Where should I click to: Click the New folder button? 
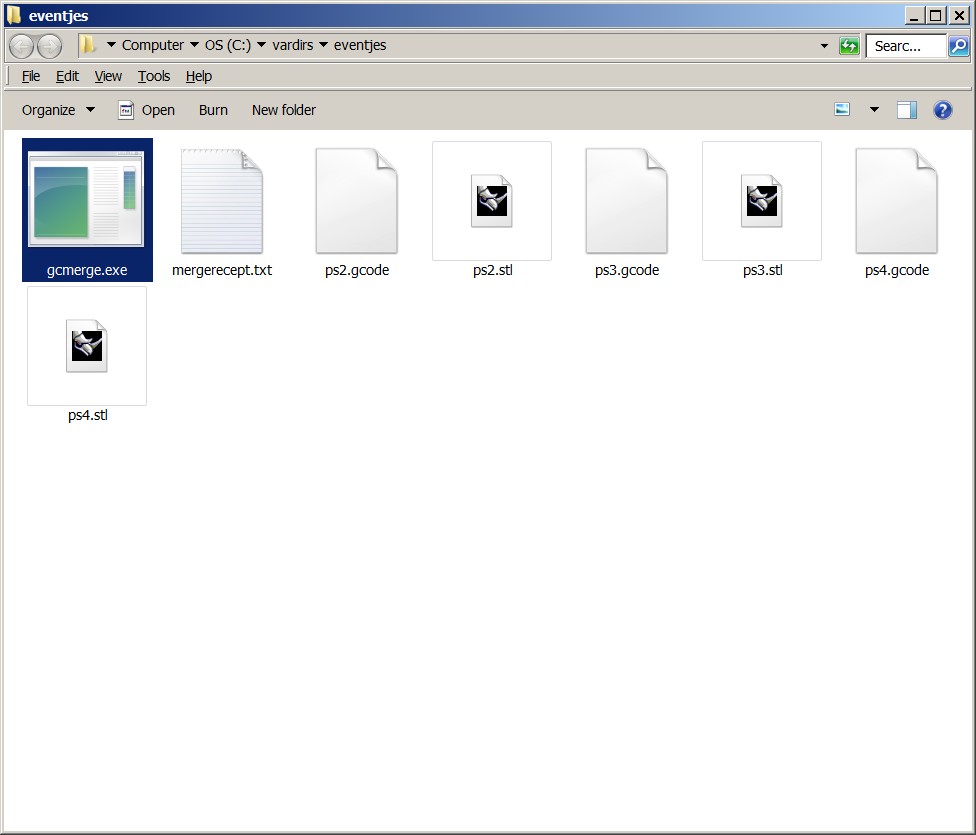pyautogui.click(x=284, y=110)
